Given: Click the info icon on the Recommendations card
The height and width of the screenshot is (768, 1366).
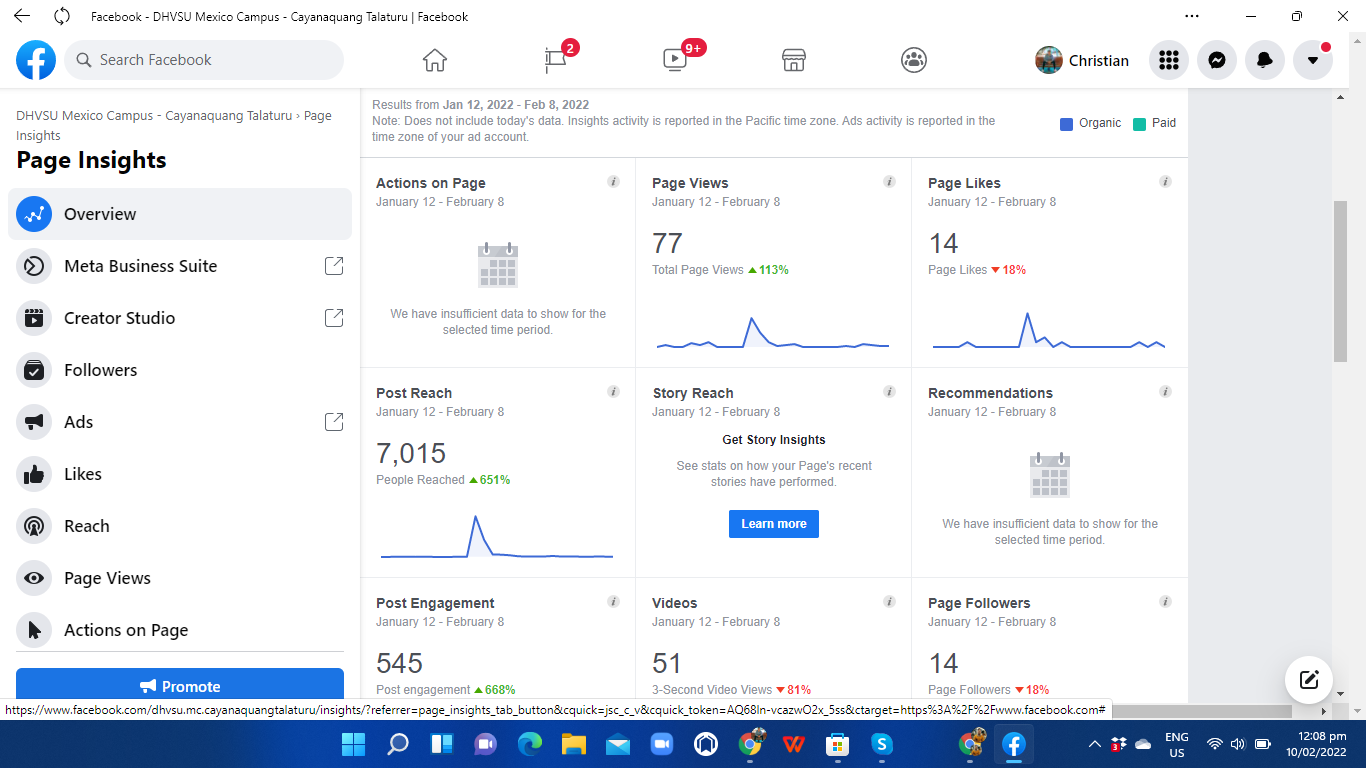Looking at the screenshot, I should pyautogui.click(x=1165, y=392).
